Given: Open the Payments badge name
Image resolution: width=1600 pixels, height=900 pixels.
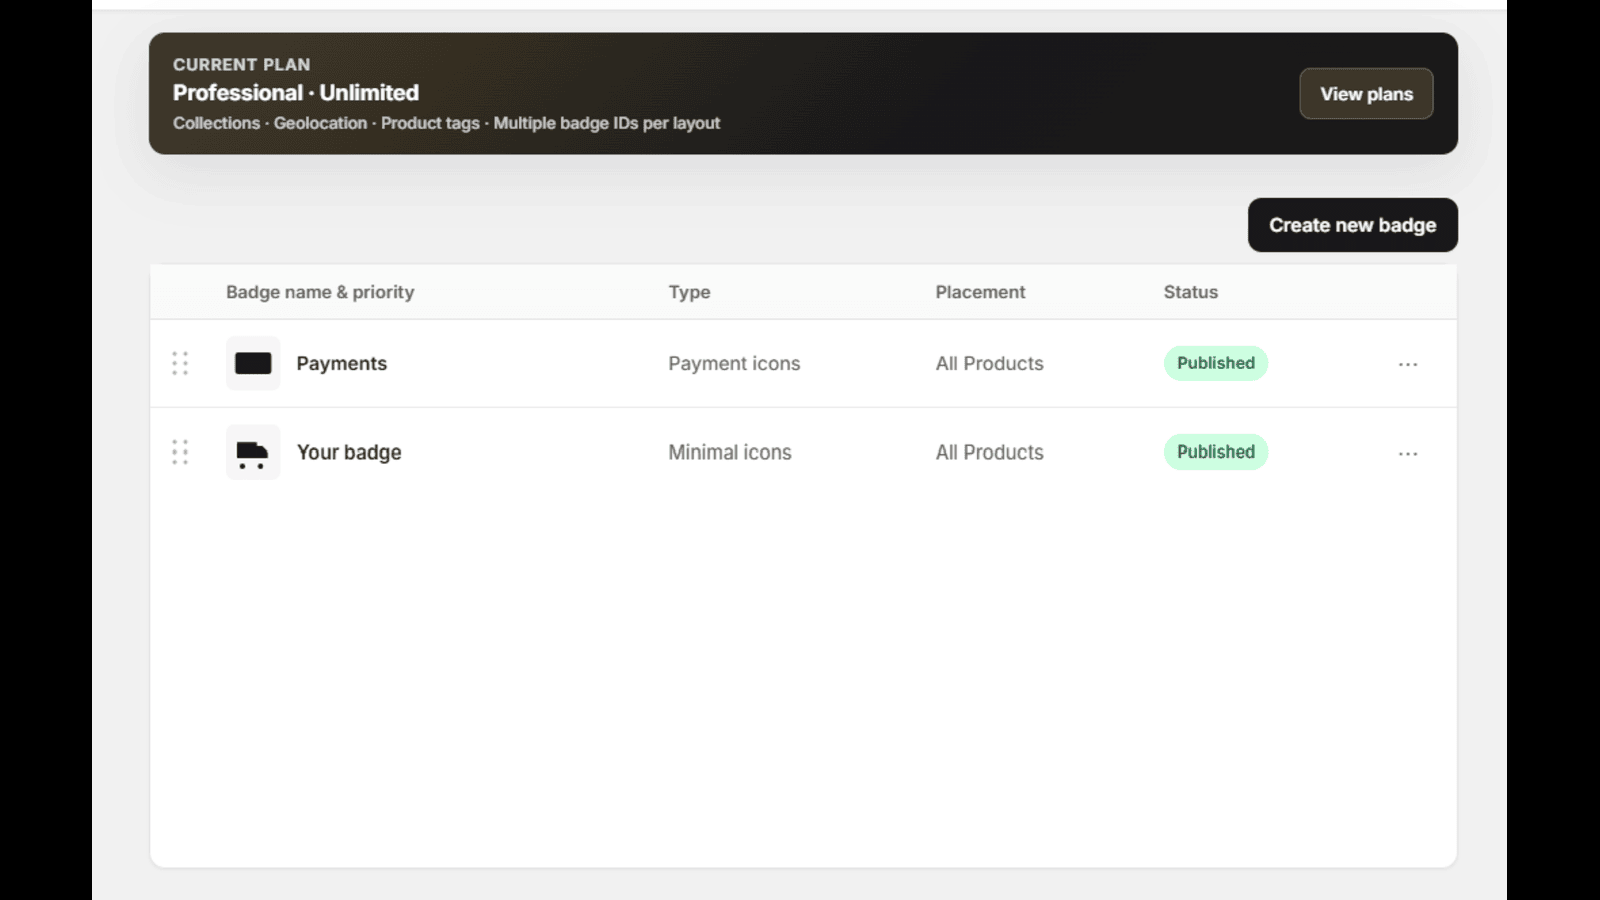Looking at the screenshot, I should point(341,363).
